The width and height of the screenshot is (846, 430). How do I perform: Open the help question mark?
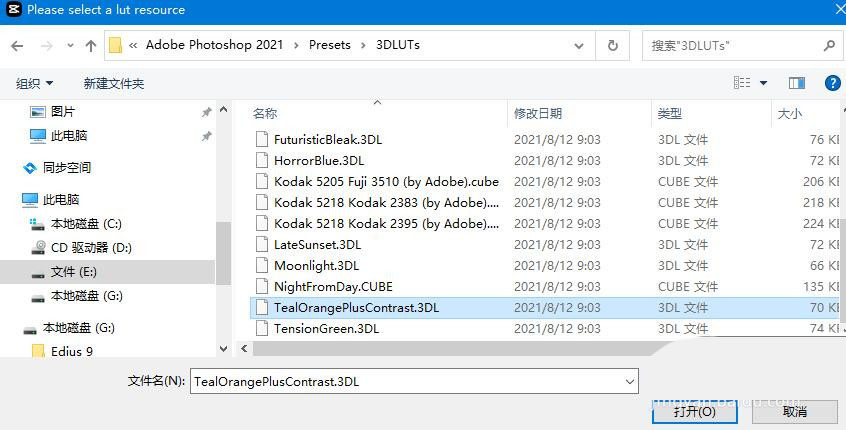[x=832, y=83]
